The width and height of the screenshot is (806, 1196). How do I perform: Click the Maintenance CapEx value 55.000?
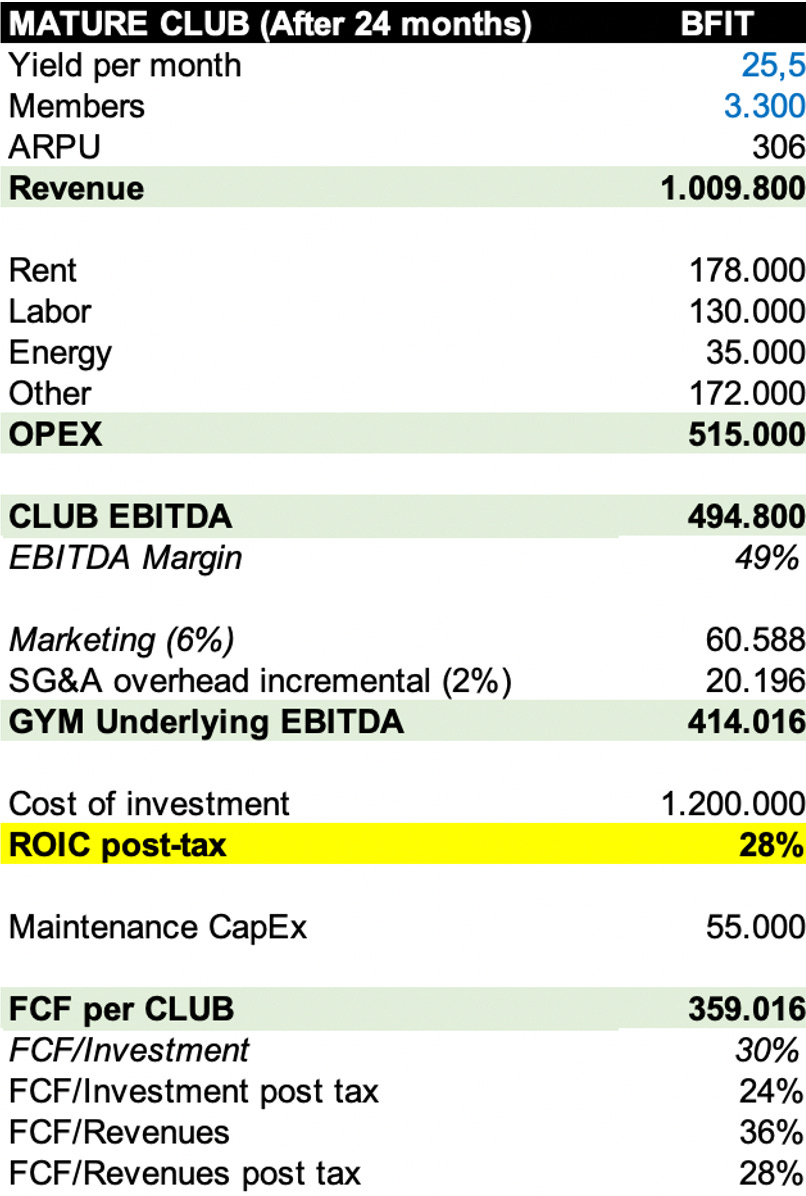[x=755, y=928]
